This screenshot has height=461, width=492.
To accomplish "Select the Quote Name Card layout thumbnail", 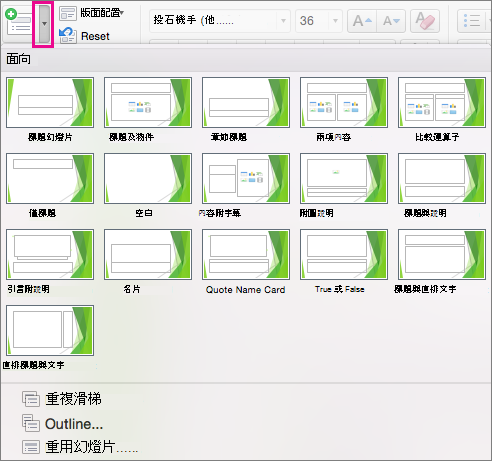I will [x=246, y=254].
